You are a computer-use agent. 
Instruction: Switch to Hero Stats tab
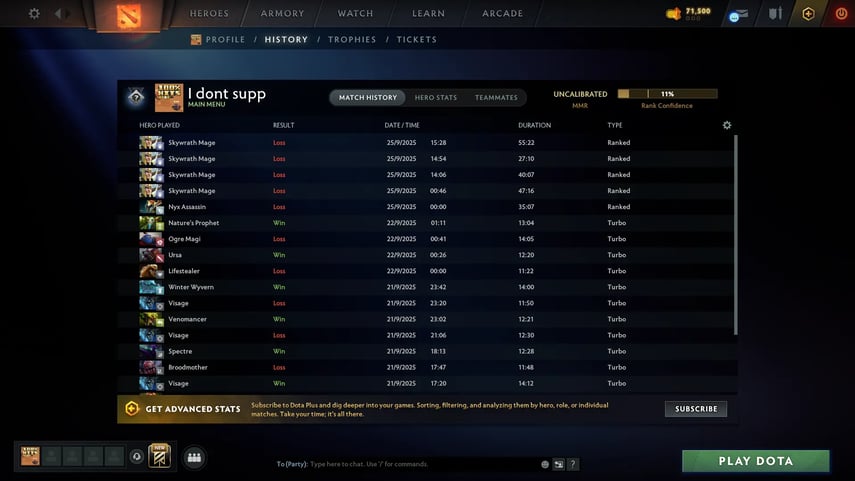point(435,97)
